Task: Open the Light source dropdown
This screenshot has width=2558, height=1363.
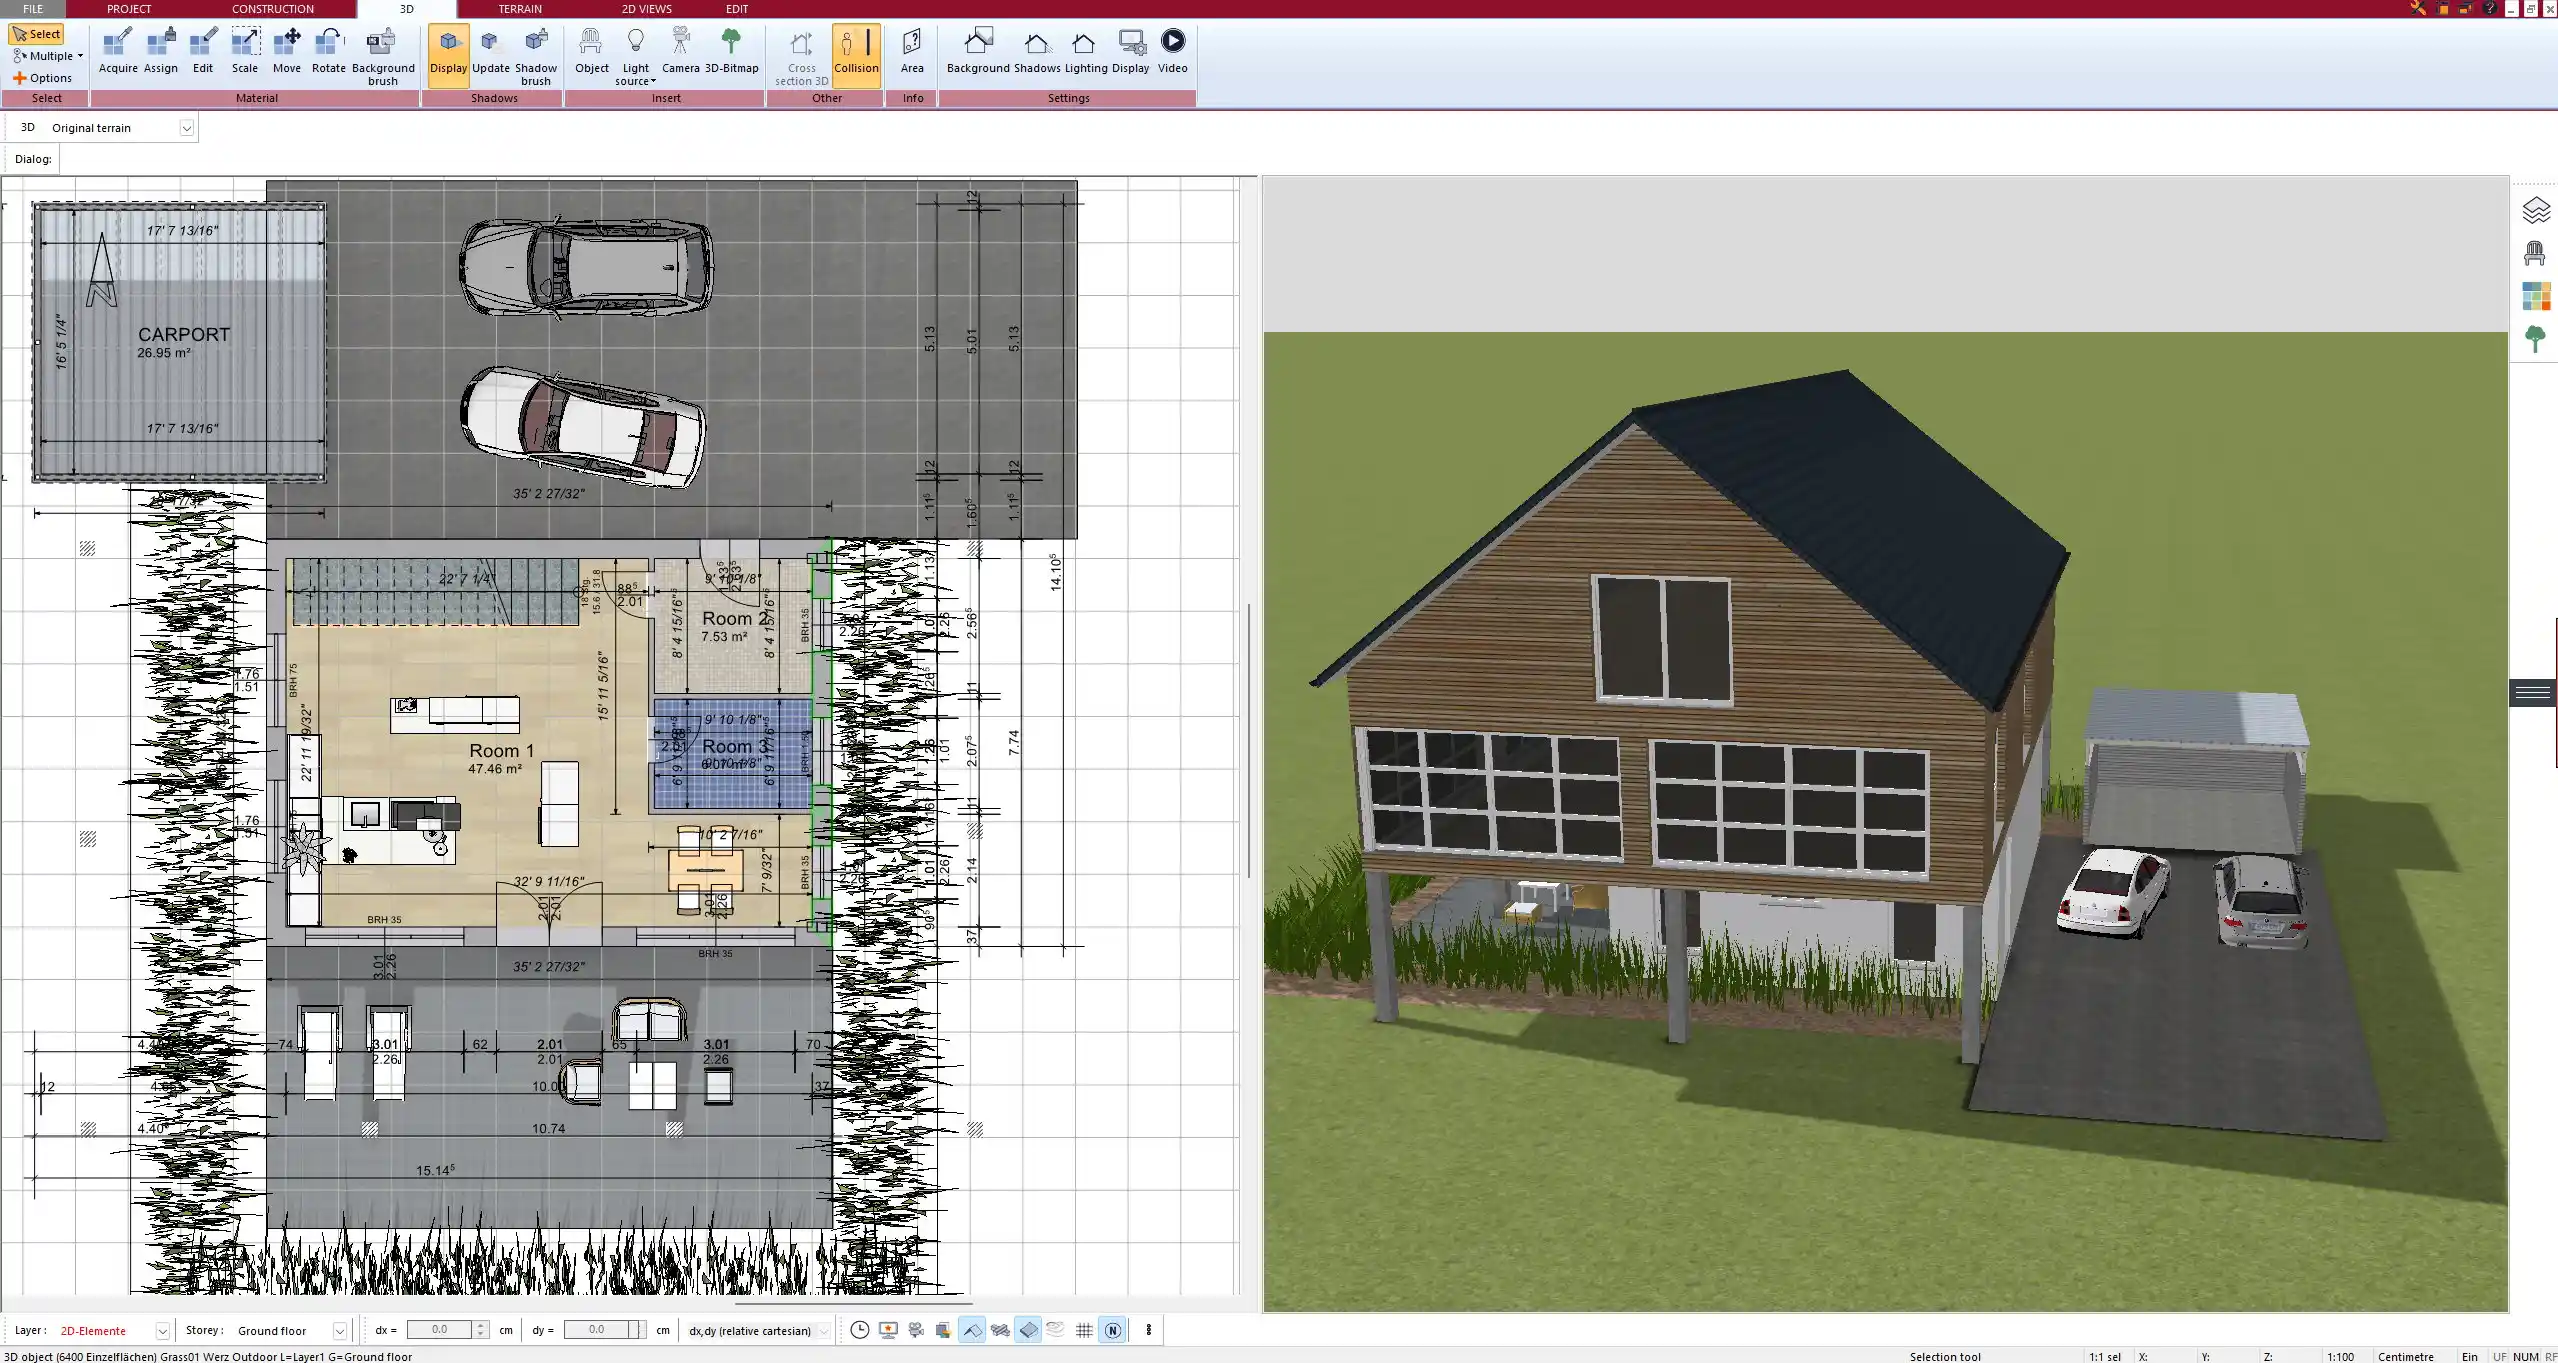Action: 636,56
